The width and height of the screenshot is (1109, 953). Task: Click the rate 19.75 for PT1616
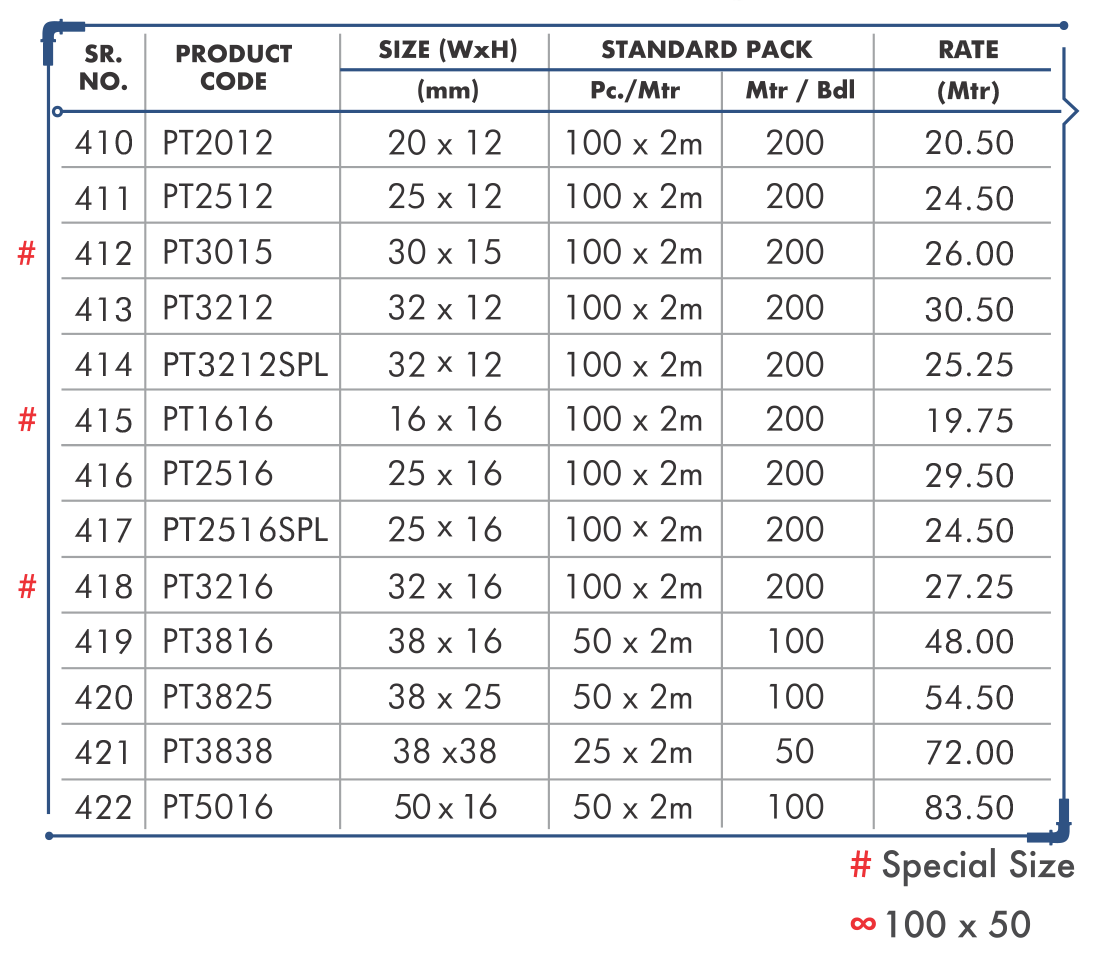coord(969,421)
